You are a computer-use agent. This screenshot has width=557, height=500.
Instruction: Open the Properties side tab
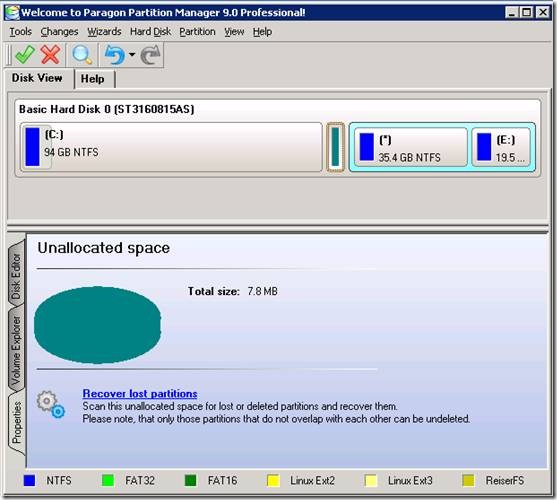pyautogui.click(x=16, y=422)
